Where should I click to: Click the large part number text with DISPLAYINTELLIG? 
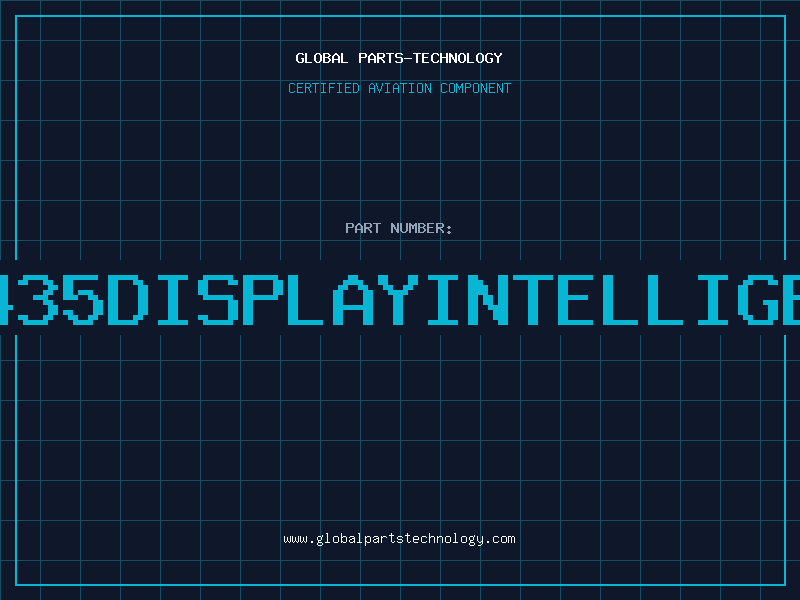[x=400, y=299]
